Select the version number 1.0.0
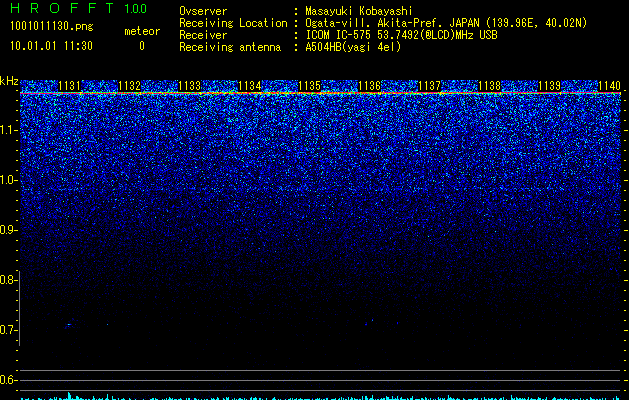The image size is (629, 400). pos(136,9)
